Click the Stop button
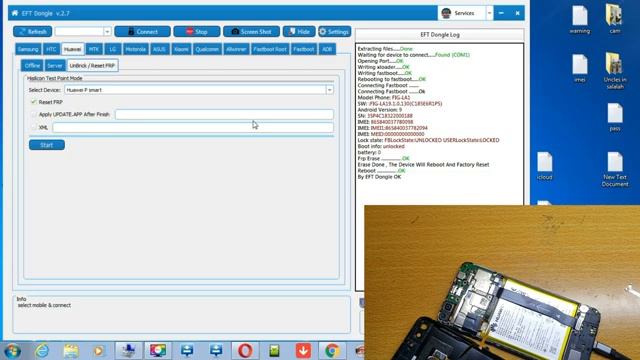The height and width of the screenshot is (360, 640). click(197, 31)
